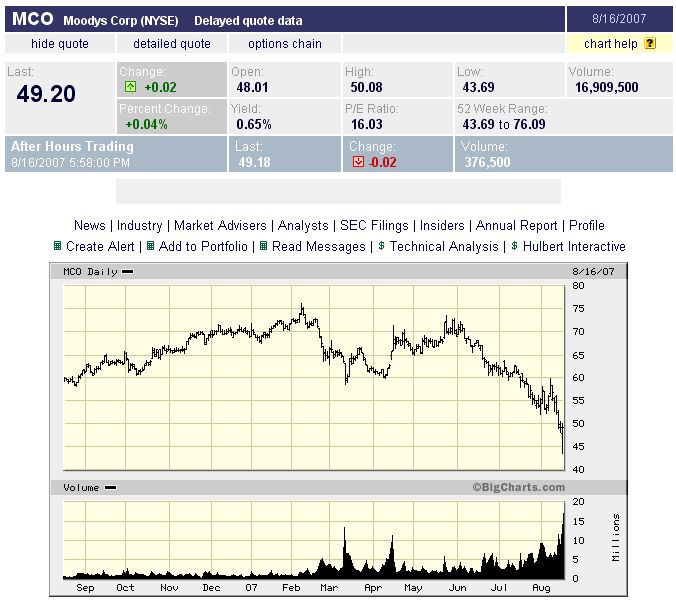The width and height of the screenshot is (676, 606).
Task: Open Hulbert Interactive link
Action: pos(574,246)
